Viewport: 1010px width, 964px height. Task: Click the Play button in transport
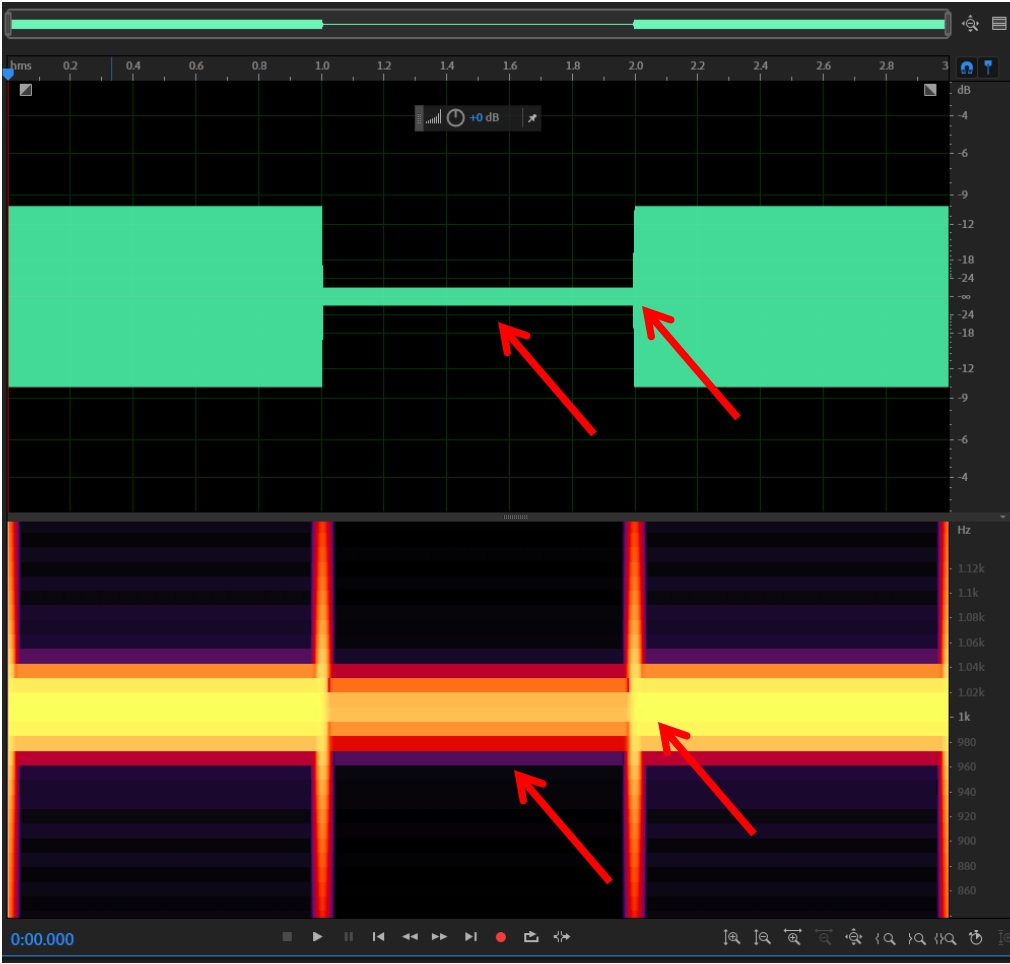click(317, 937)
